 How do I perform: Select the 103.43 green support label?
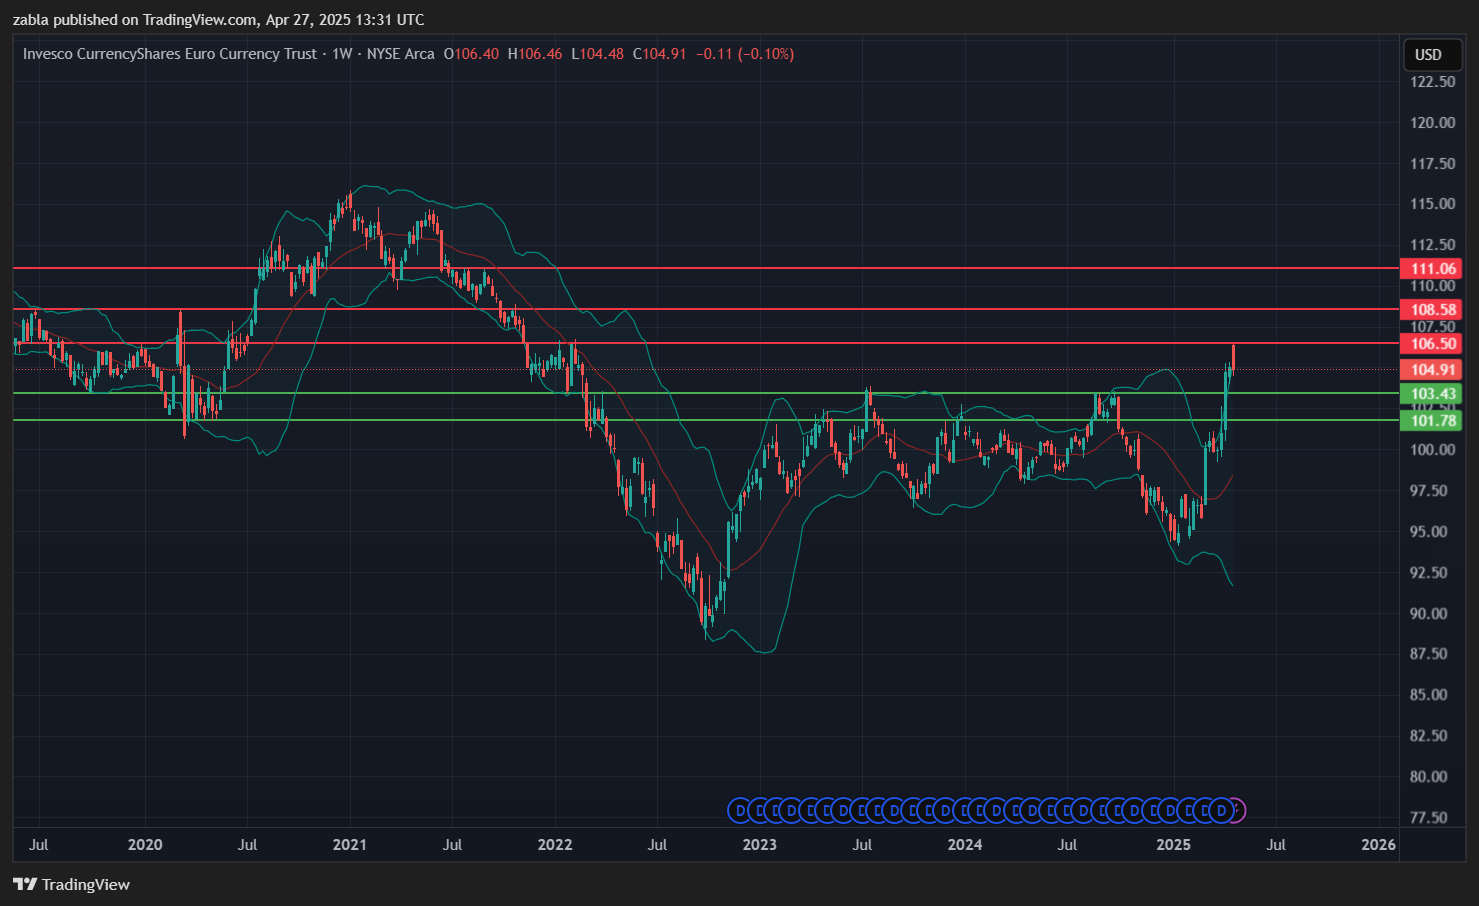pos(1432,394)
